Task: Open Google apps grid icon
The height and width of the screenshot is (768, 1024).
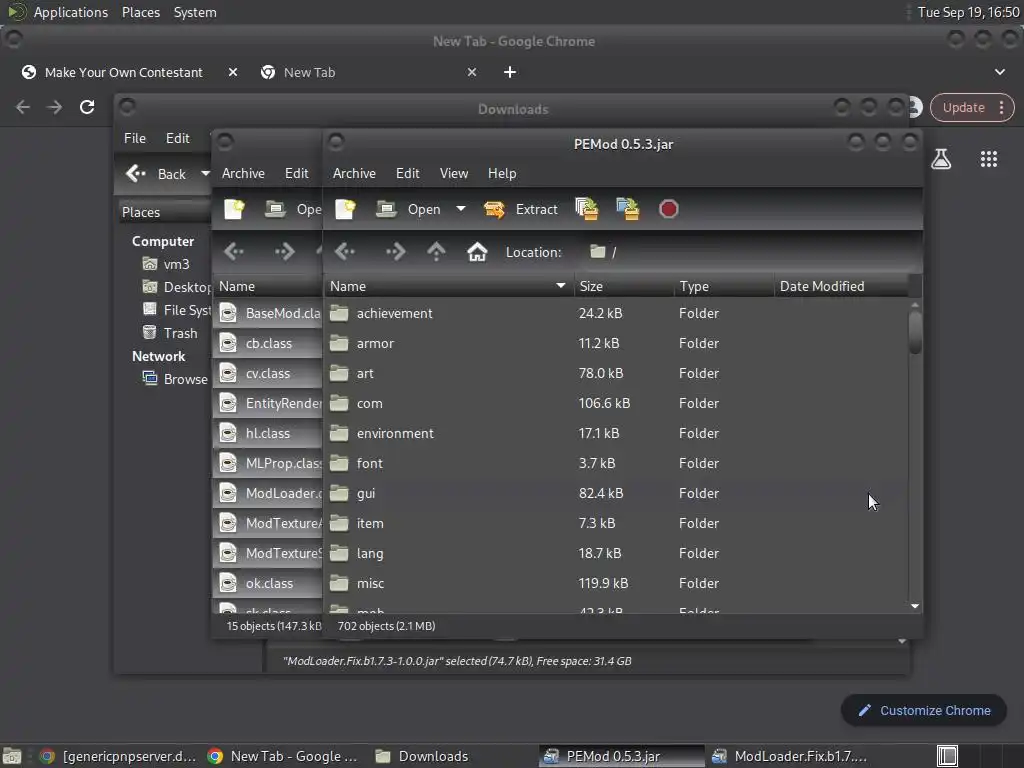Action: (989, 159)
